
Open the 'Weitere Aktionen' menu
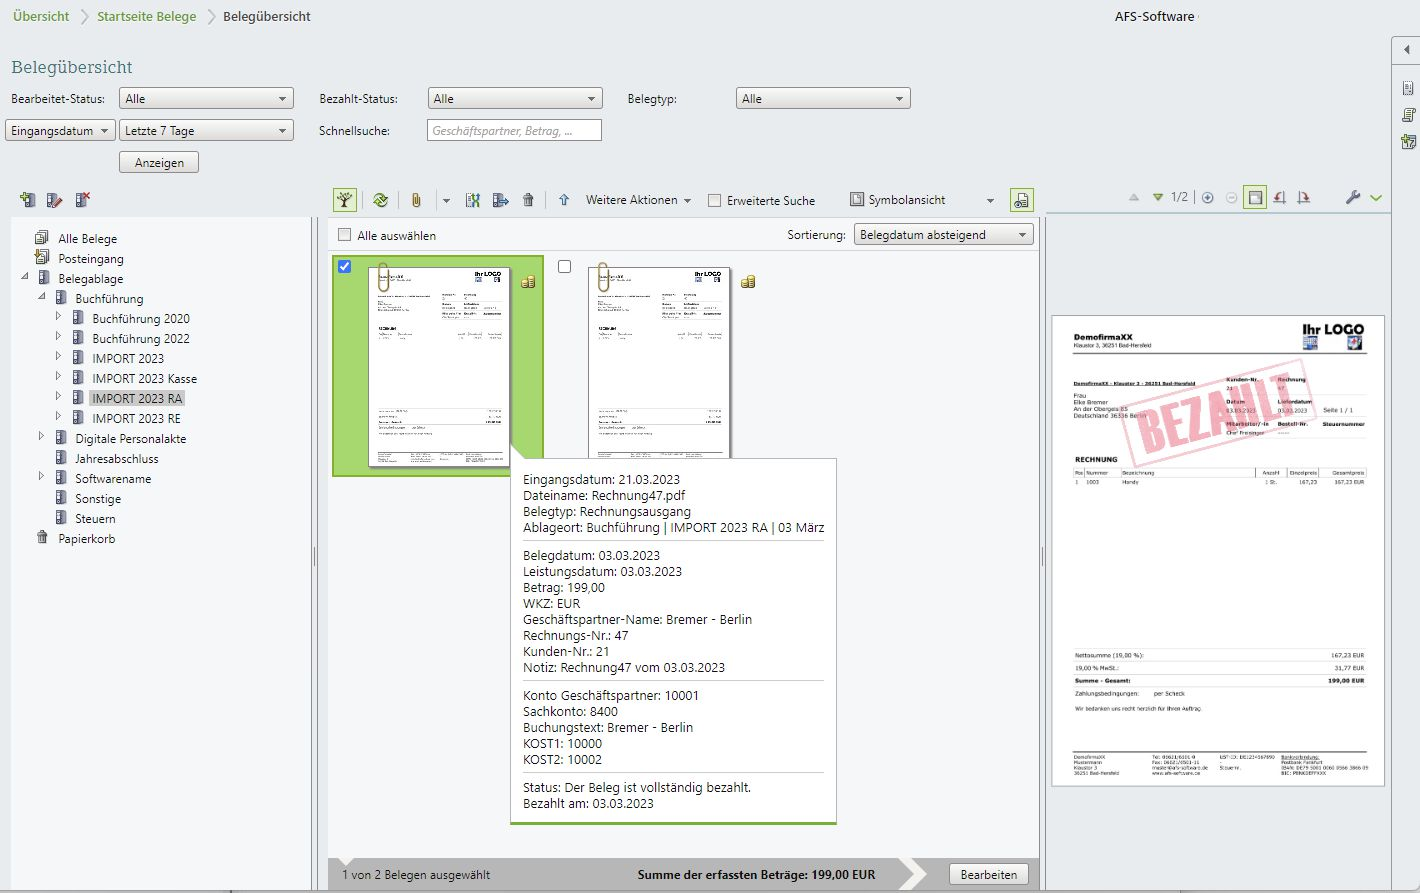[x=638, y=200]
